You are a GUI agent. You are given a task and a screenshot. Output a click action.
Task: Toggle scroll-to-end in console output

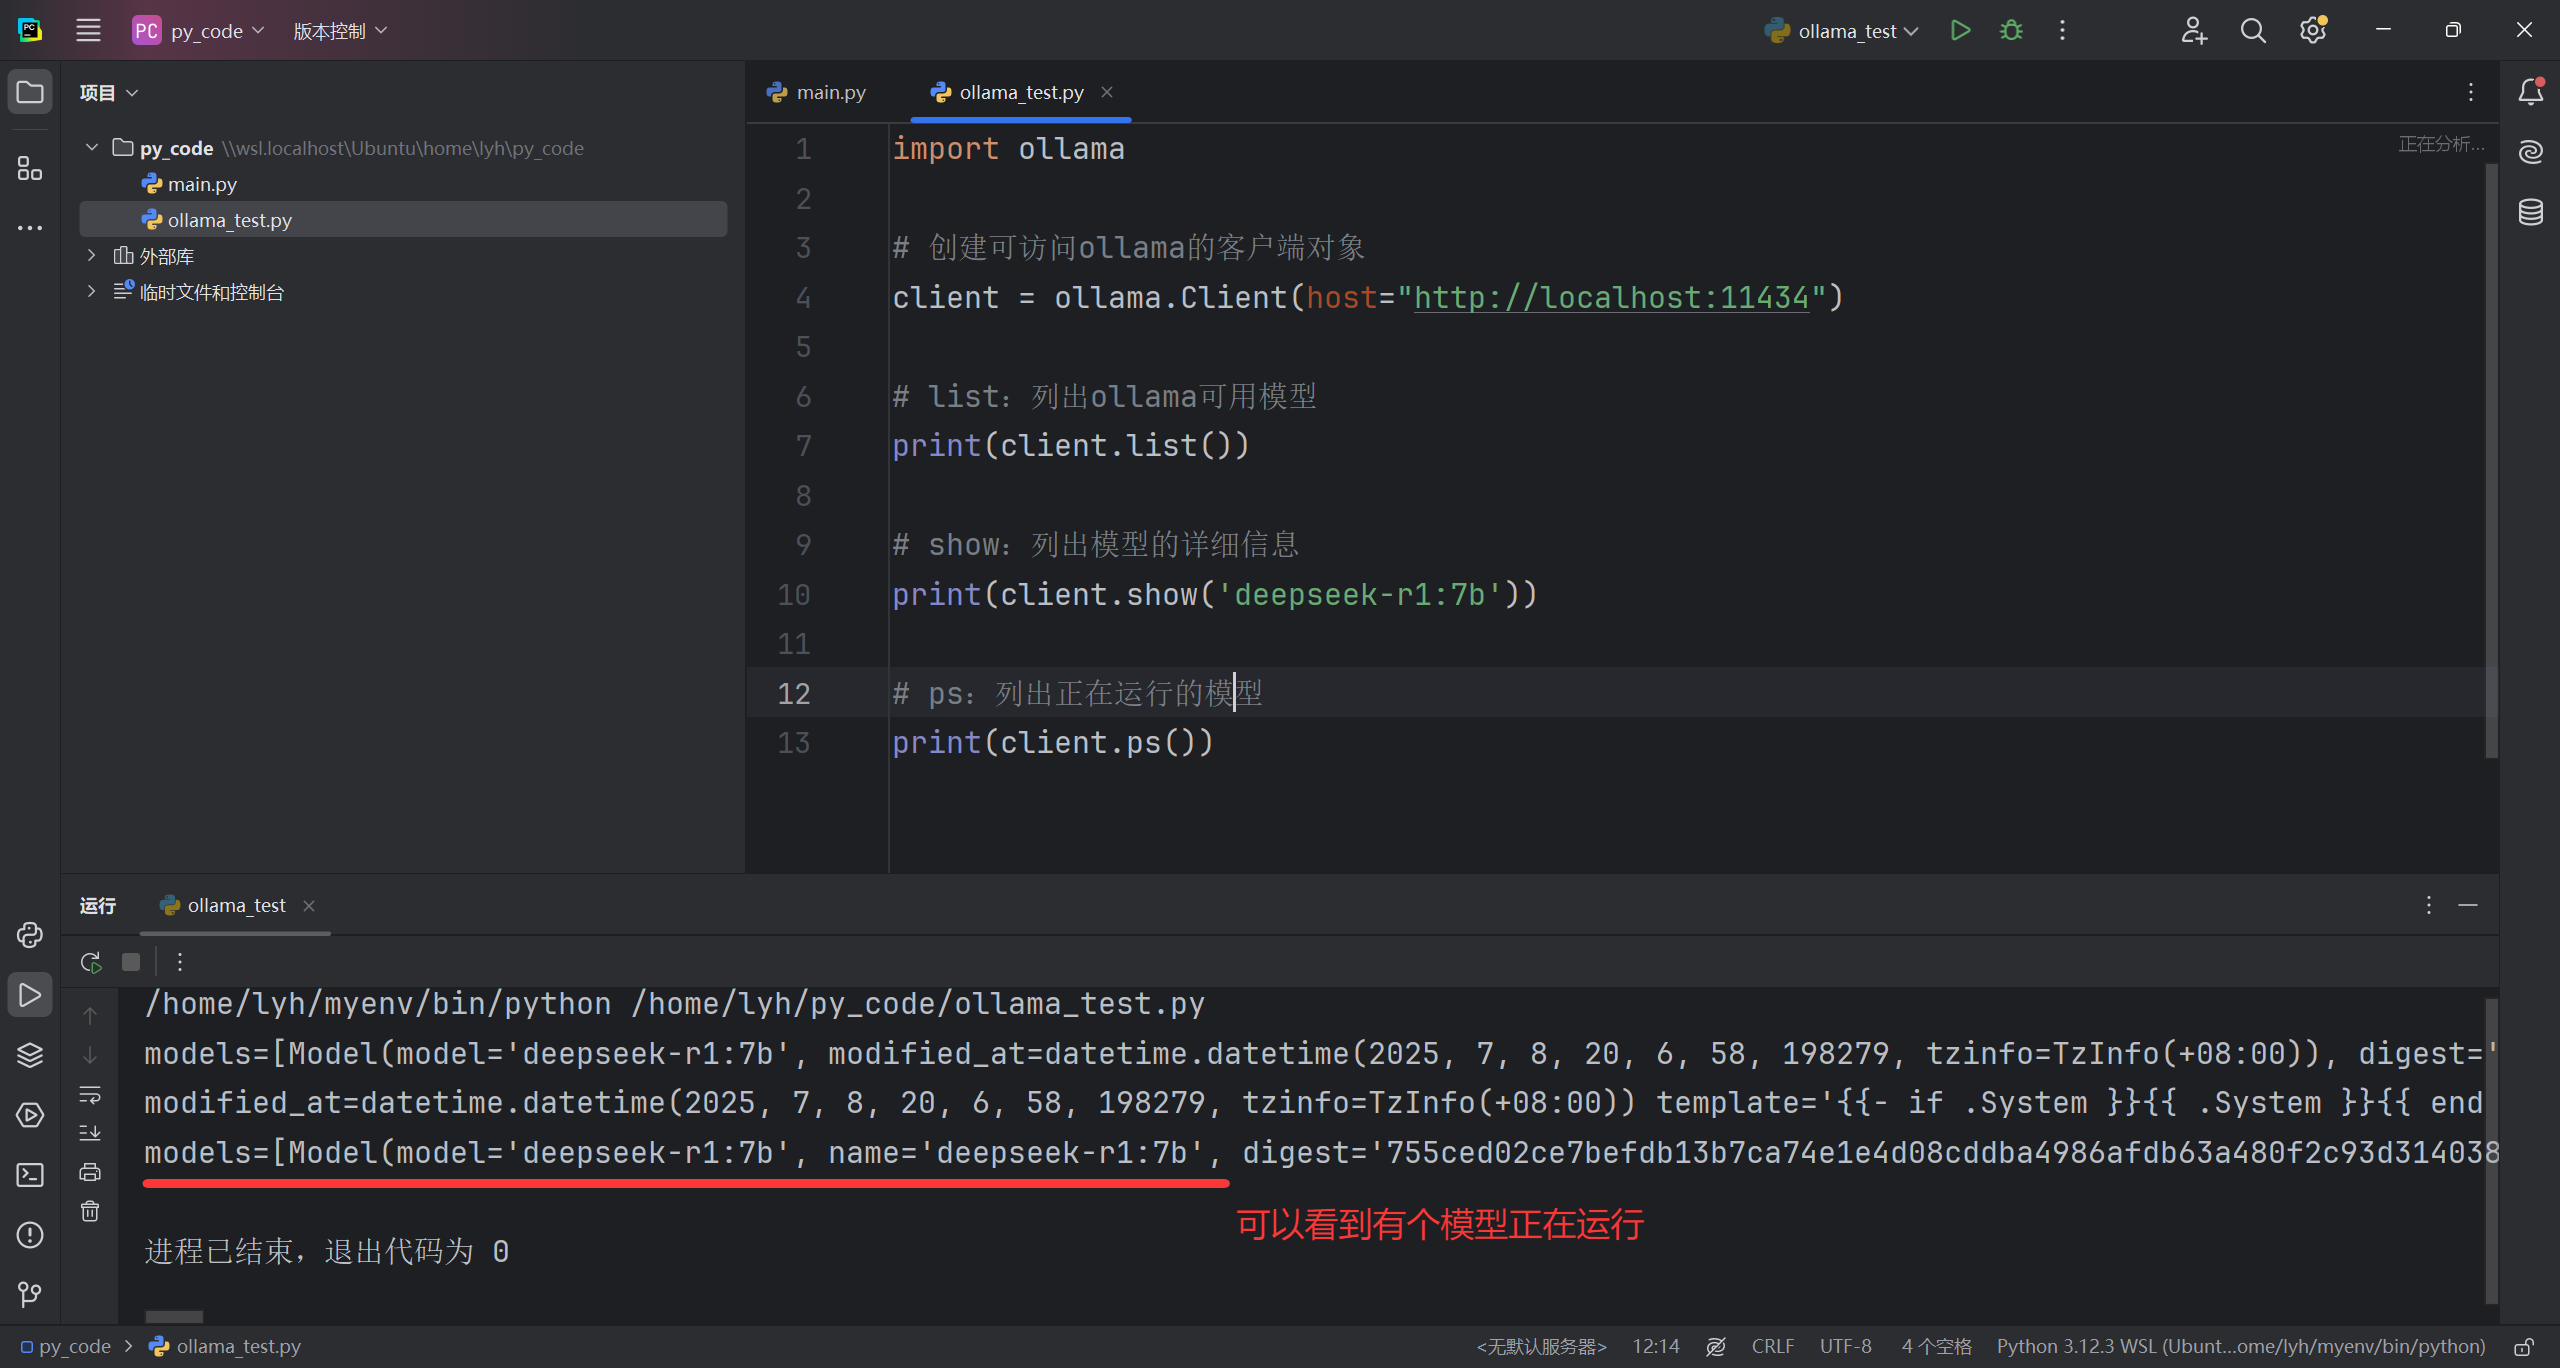click(x=90, y=1133)
